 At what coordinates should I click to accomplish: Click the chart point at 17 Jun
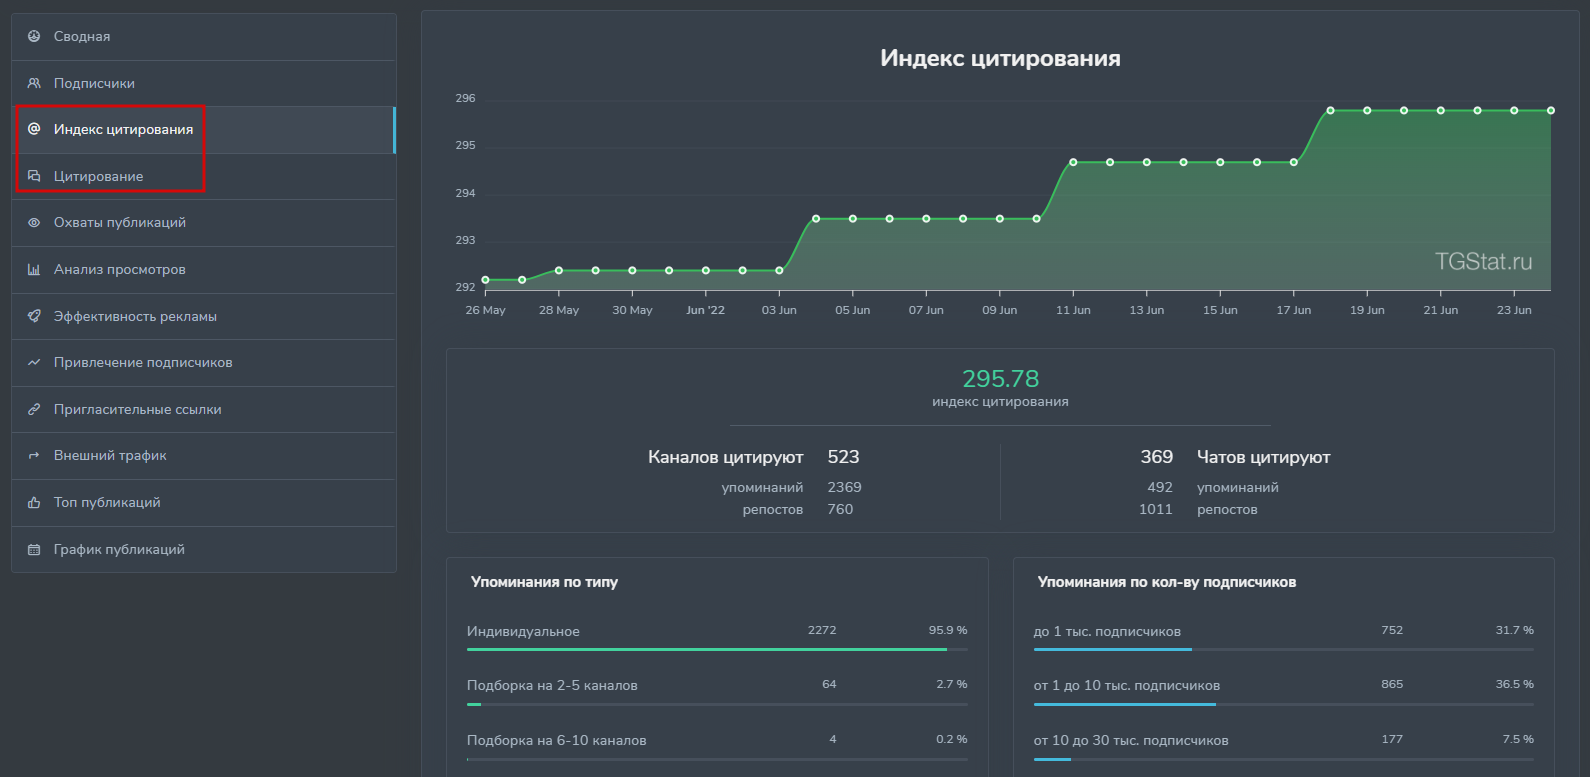1294,162
